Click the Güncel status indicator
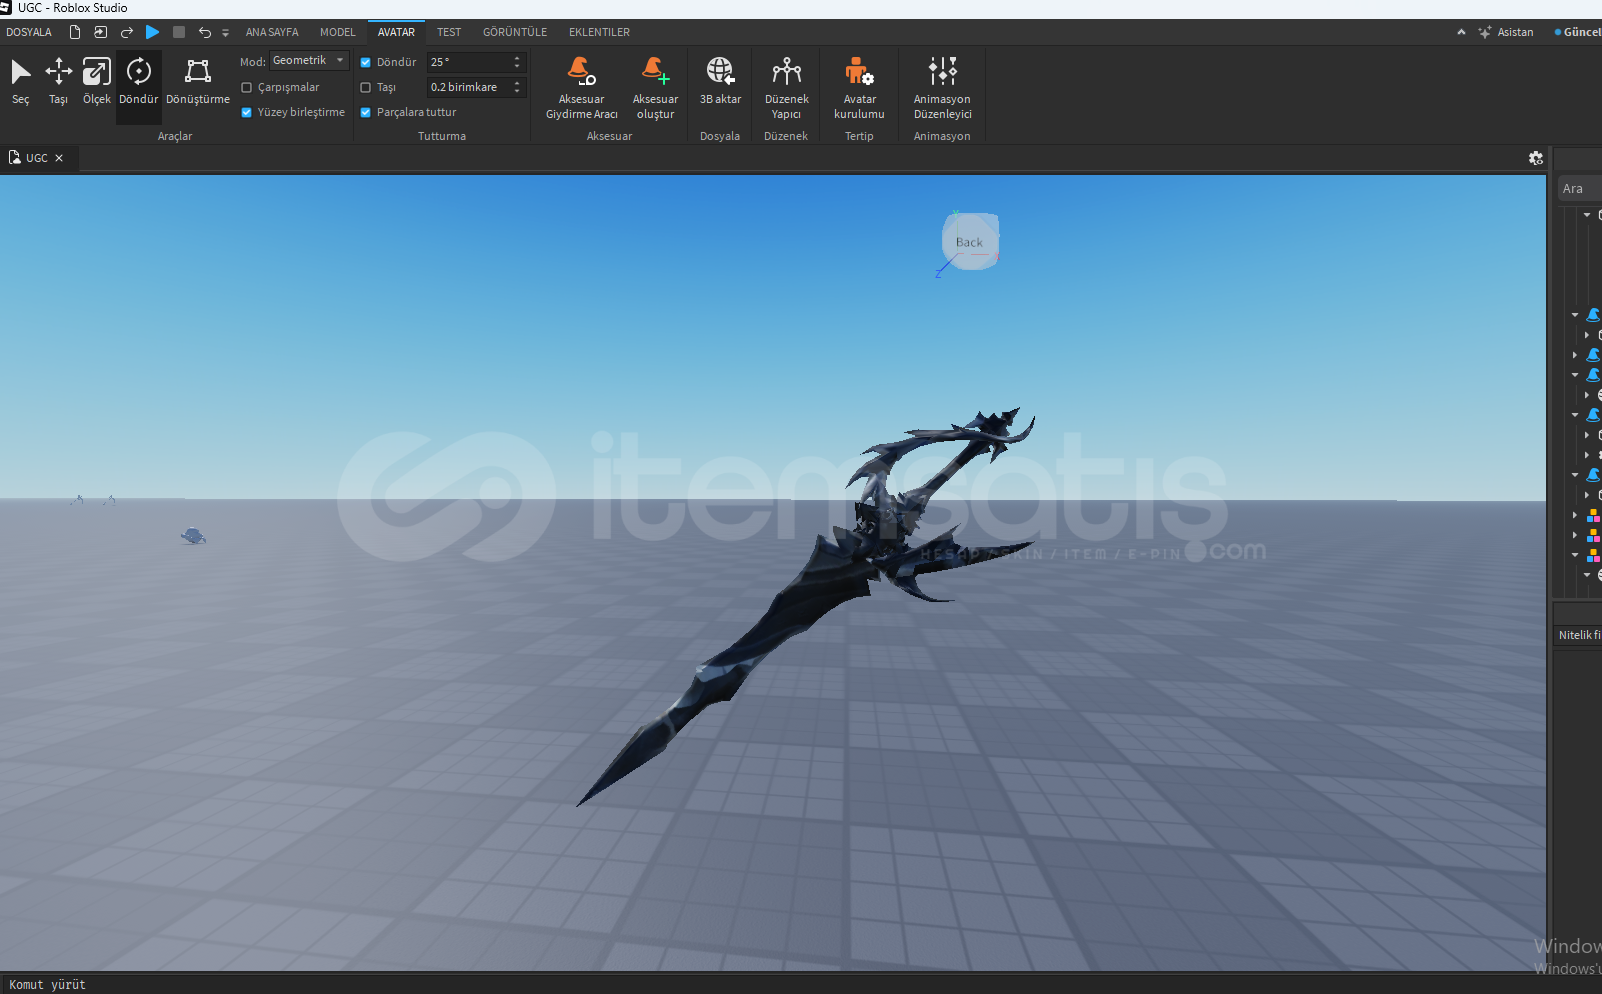This screenshot has height=994, width=1602. [x=1578, y=32]
